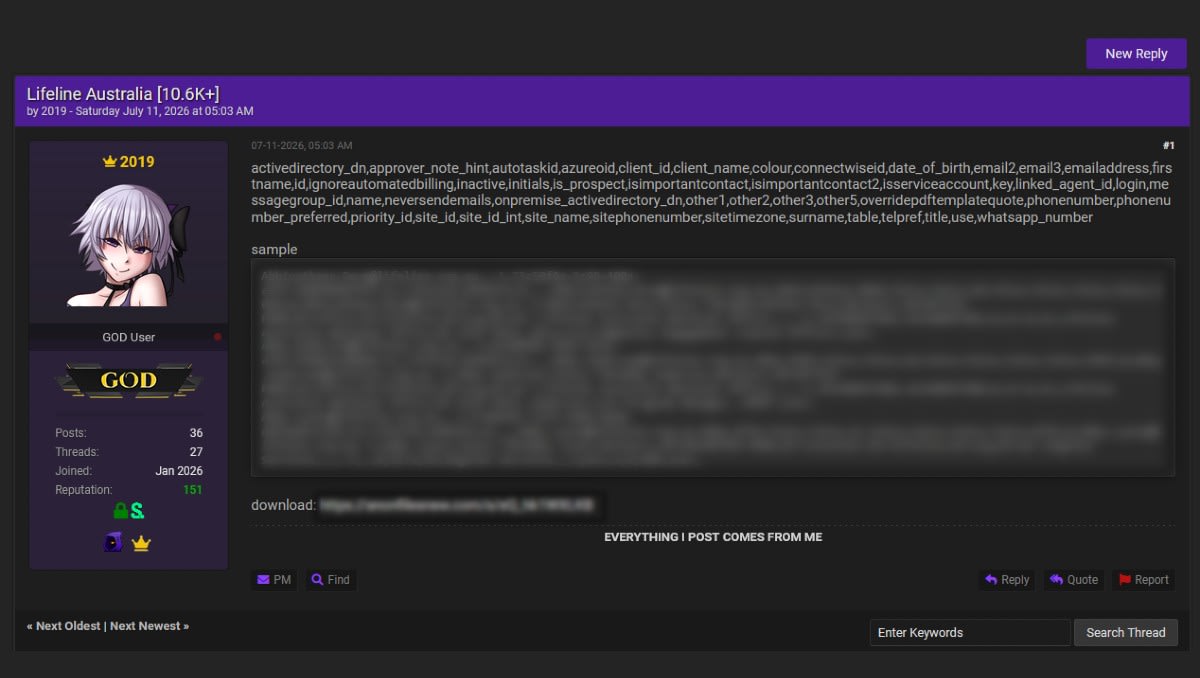Click the Search Thread button
Image resolution: width=1200 pixels, height=678 pixels.
(1126, 632)
